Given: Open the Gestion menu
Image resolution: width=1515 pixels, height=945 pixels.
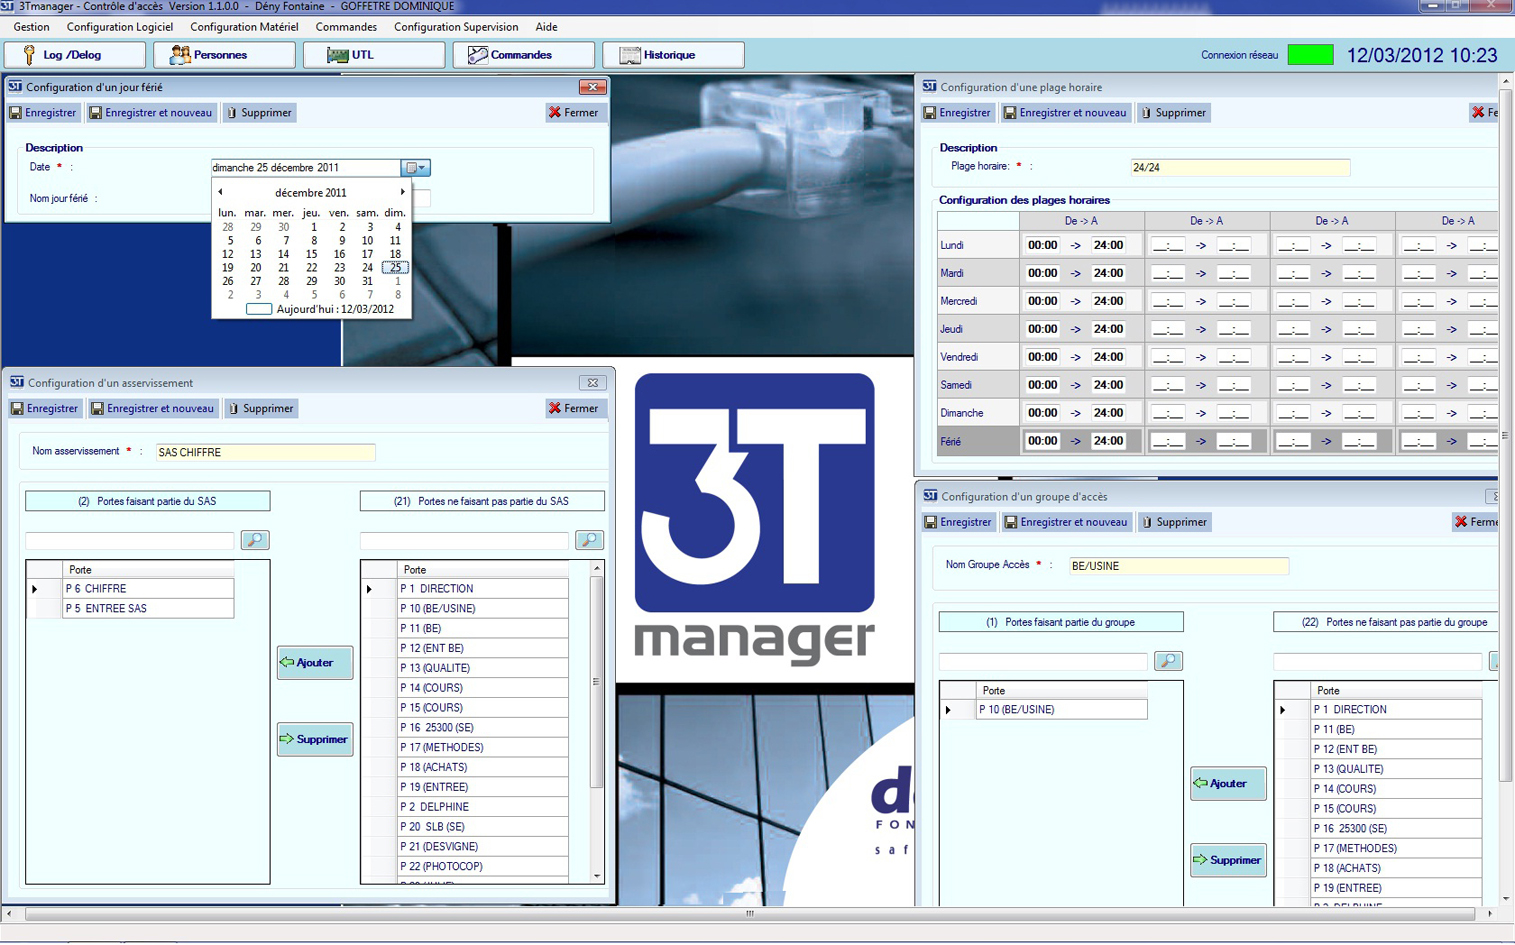Looking at the screenshot, I should pyautogui.click(x=31, y=27).
